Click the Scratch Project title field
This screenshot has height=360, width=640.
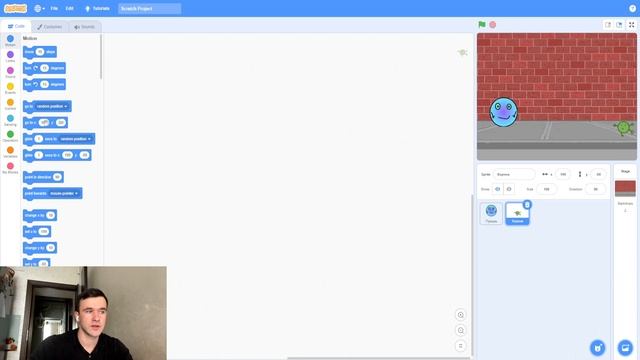pos(149,8)
